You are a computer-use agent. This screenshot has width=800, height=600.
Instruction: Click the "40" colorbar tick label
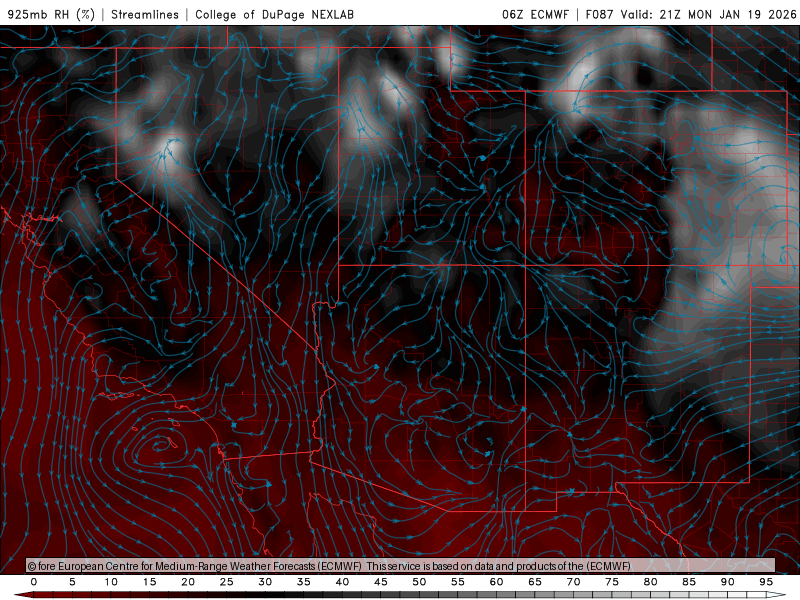coord(342,582)
